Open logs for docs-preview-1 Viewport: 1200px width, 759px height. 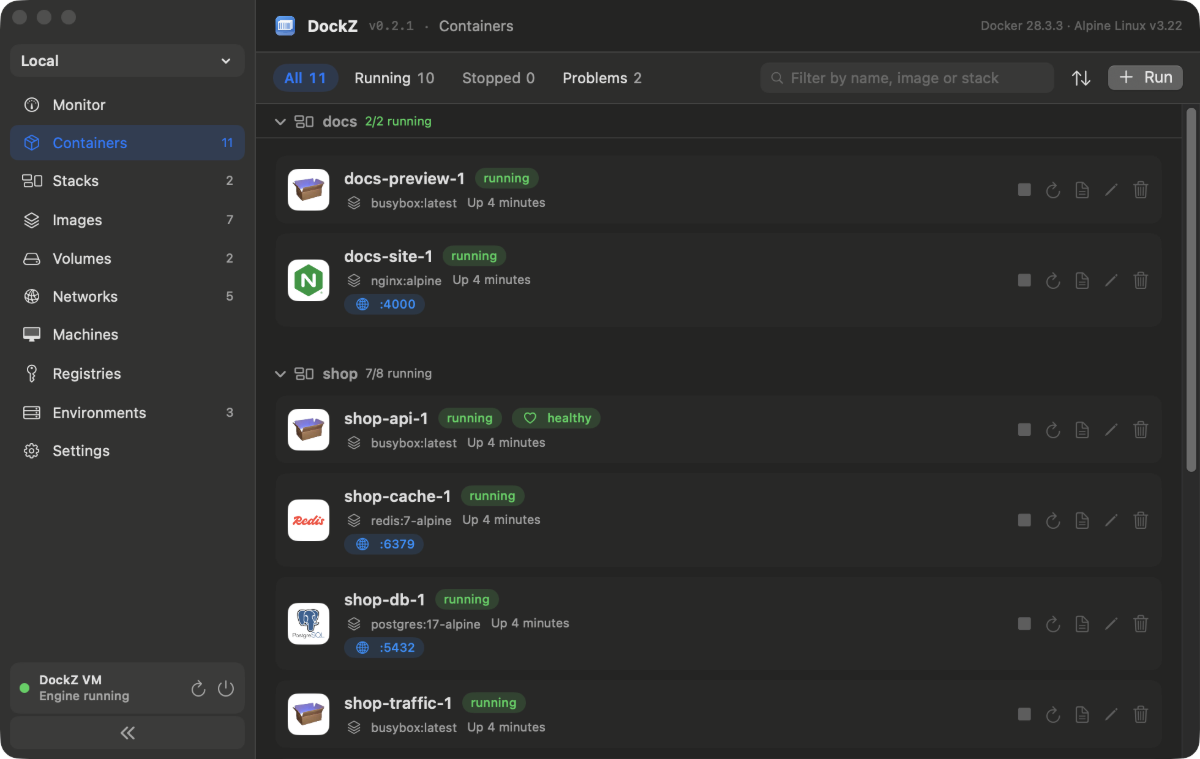1081,190
